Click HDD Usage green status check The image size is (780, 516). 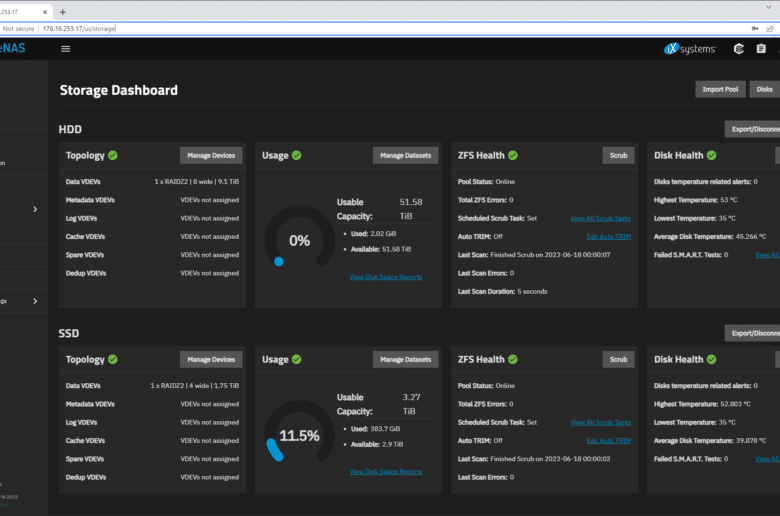pos(296,155)
